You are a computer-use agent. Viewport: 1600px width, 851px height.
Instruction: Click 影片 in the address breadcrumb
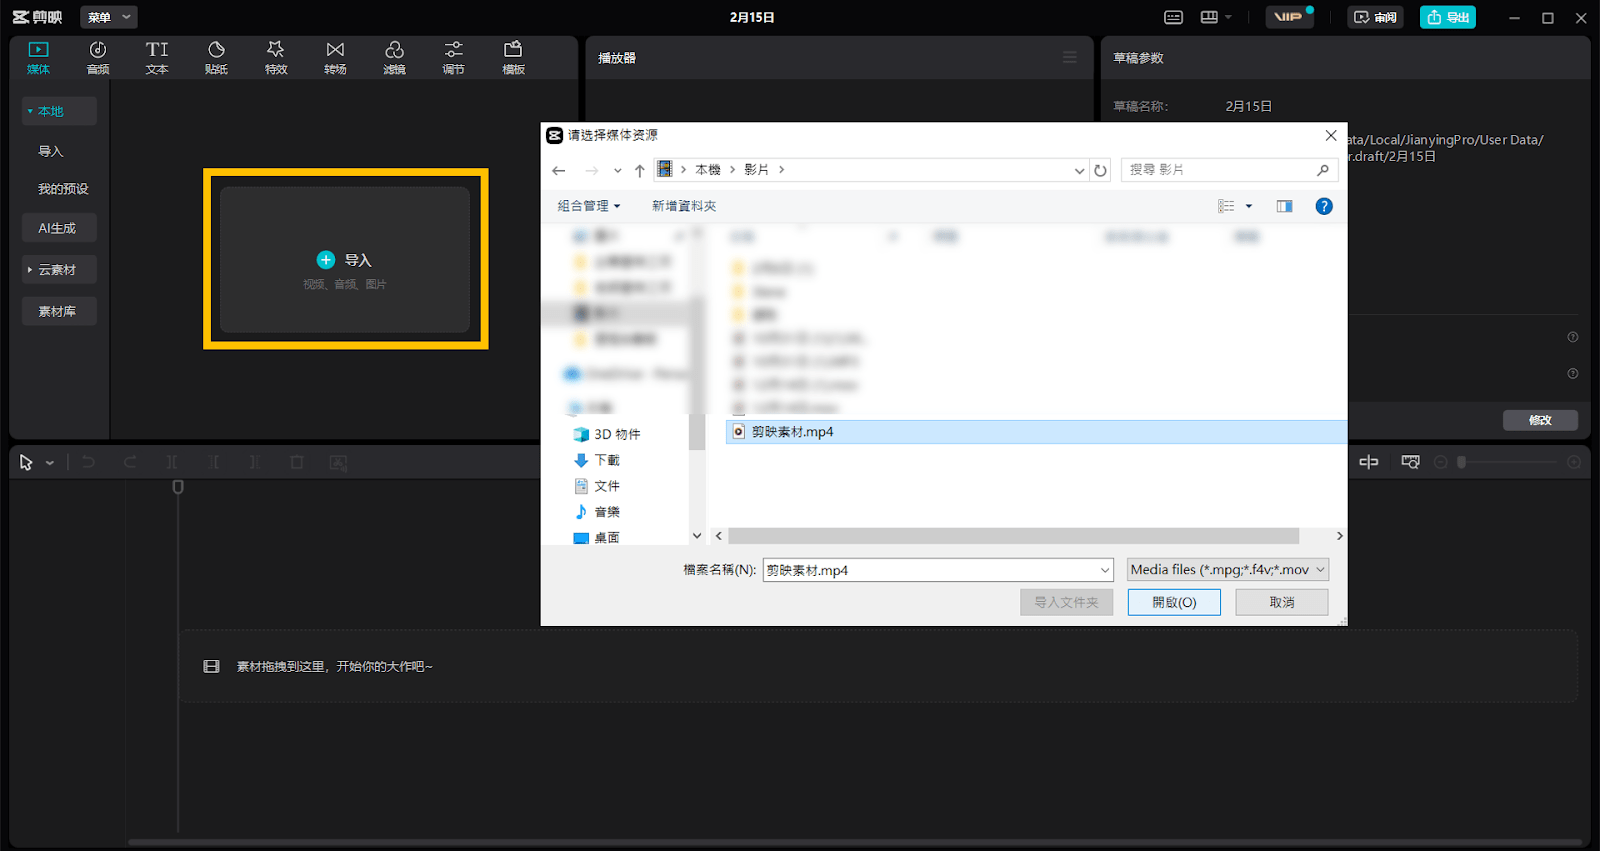tap(757, 170)
